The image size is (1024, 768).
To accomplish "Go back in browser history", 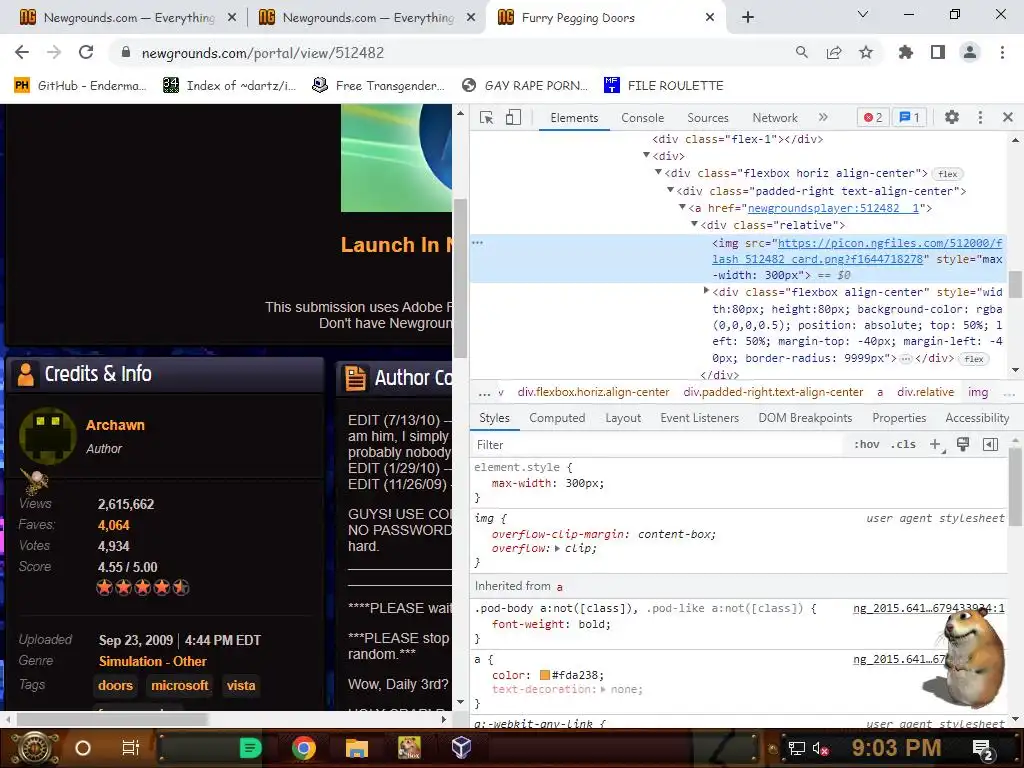I will point(22,52).
